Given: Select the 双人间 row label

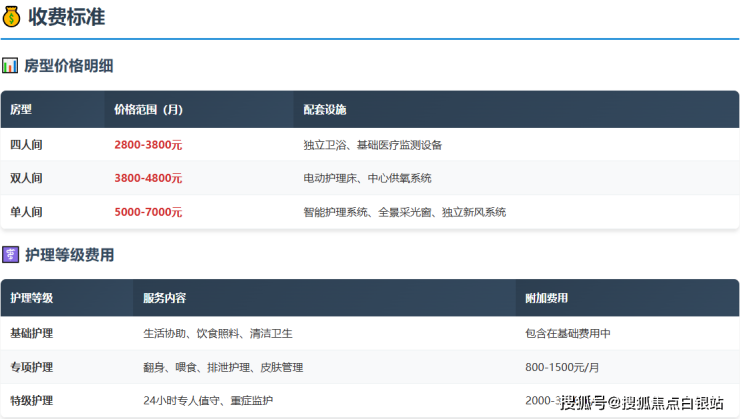Looking at the screenshot, I should pyautogui.click(x=26, y=178).
